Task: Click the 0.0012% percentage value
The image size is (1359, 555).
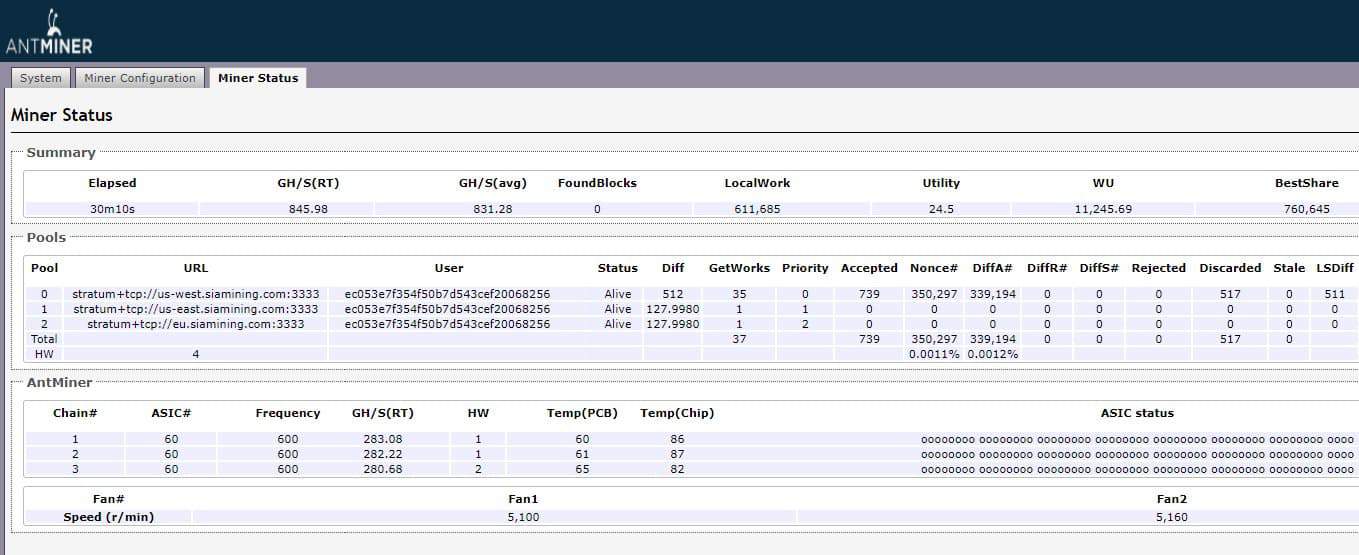Action: tap(992, 354)
